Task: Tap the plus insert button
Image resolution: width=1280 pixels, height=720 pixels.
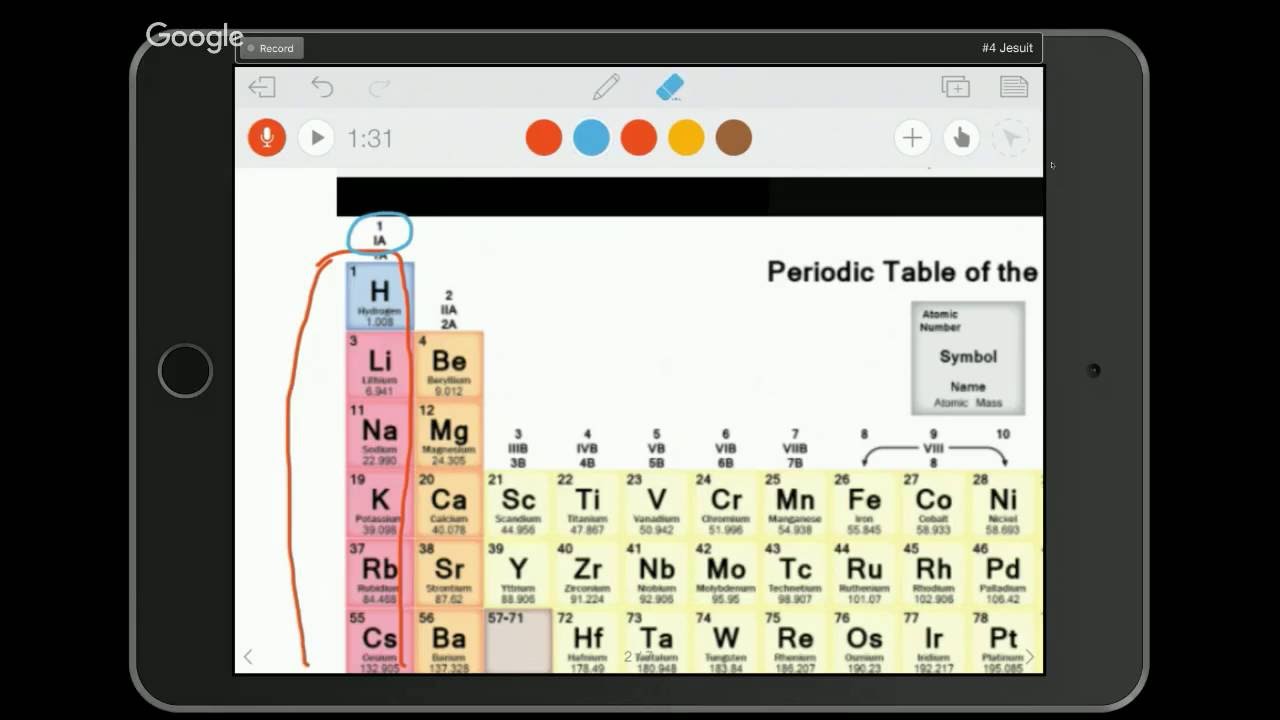Action: [912, 138]
